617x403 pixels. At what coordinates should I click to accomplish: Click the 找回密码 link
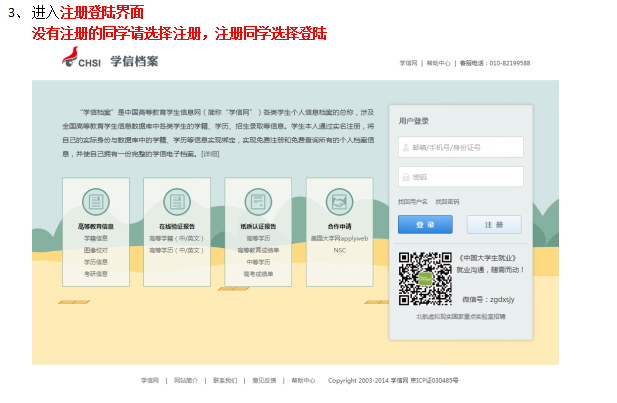(x=447, y=202)
